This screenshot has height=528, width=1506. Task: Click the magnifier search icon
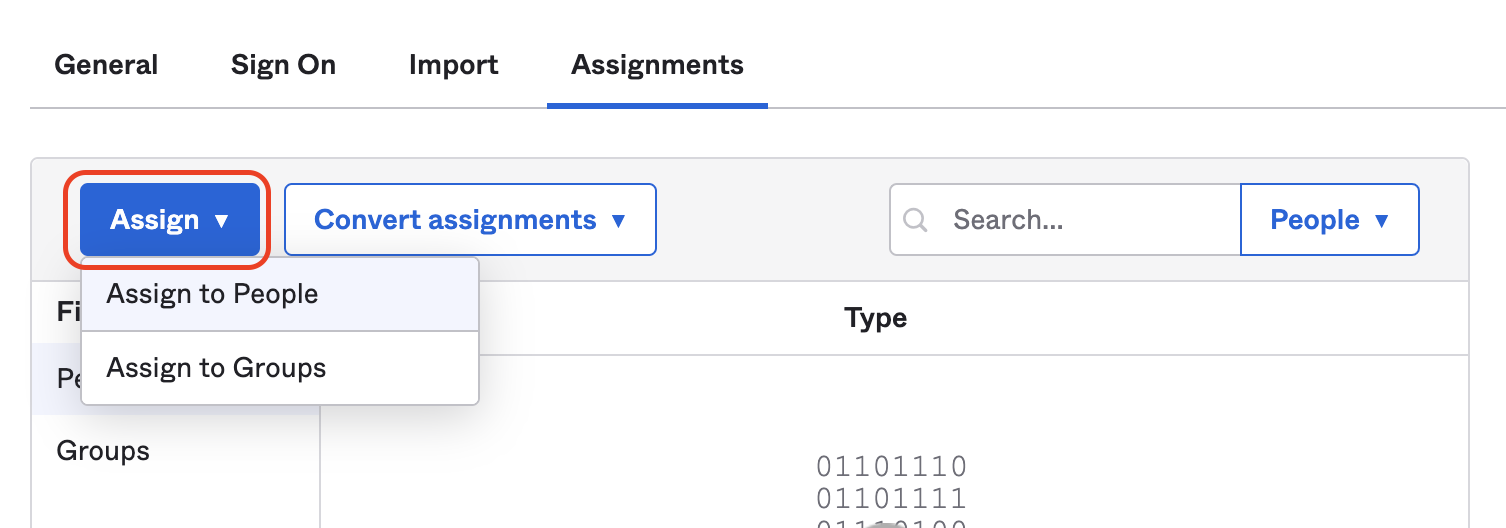tap(914, 220)
